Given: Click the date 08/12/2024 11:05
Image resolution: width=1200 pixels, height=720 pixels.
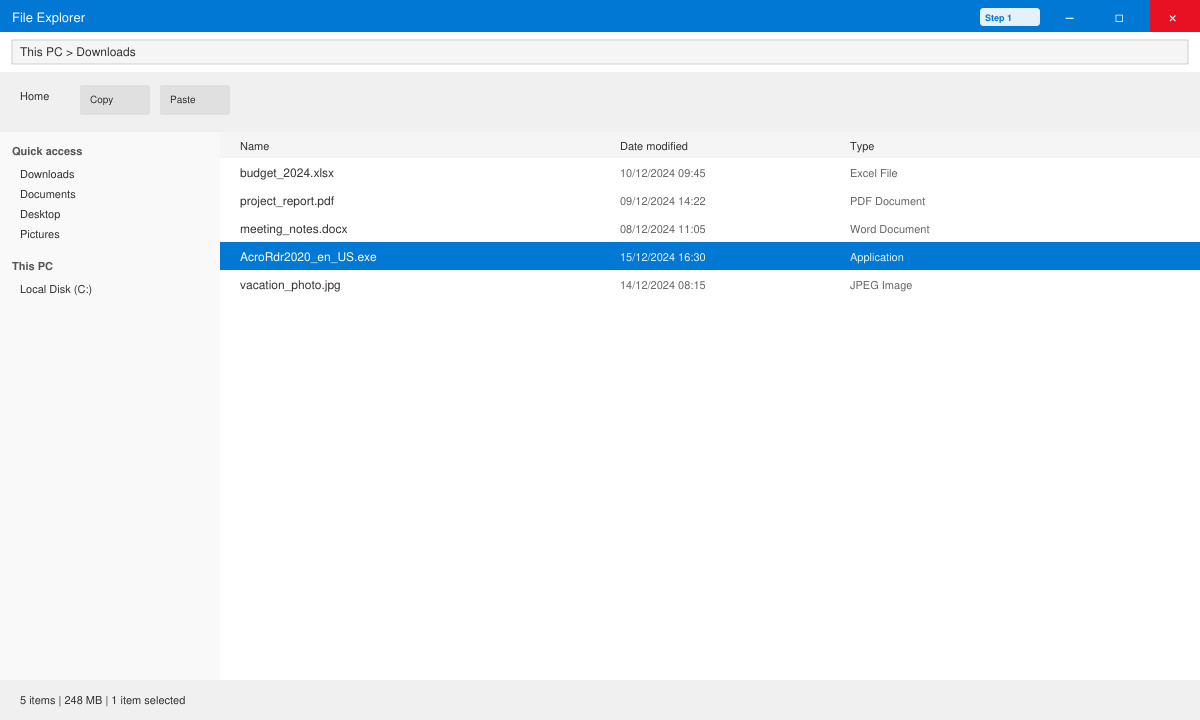Looking at the screenshot, I should [663, 229].
